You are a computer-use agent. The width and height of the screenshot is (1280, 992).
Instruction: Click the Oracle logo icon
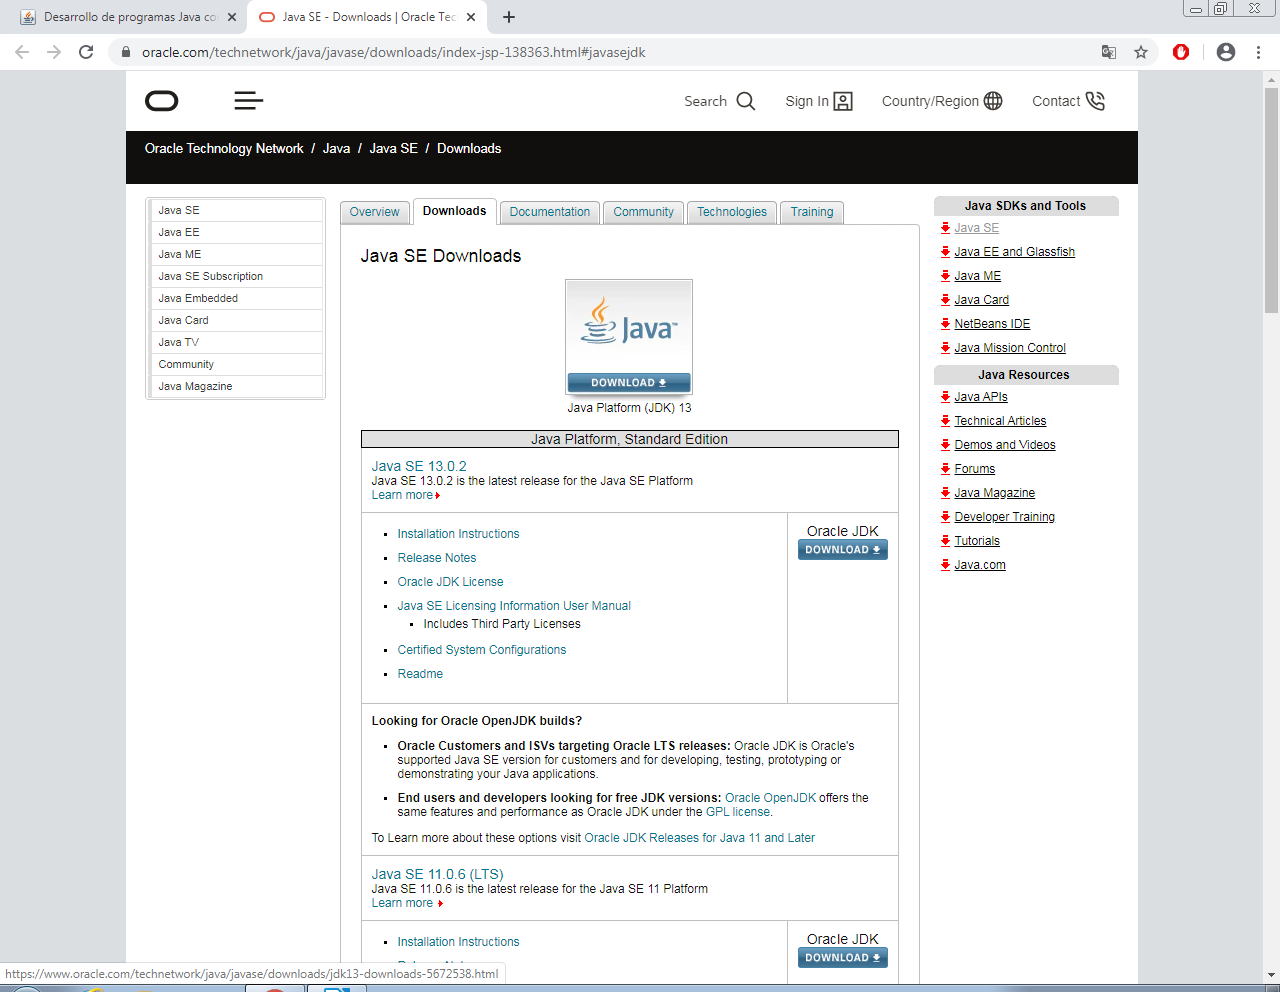point(162,101)
